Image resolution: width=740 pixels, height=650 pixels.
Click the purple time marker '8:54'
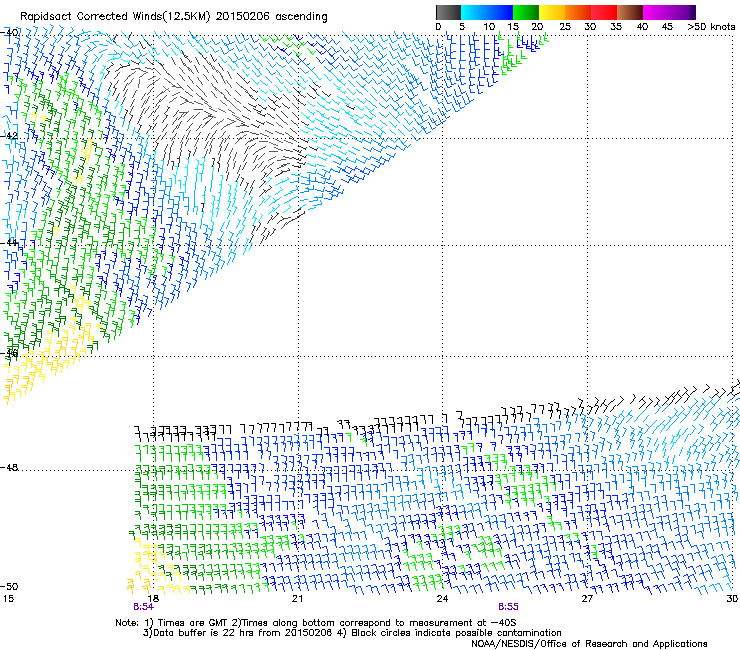click(x=143, y=607)
